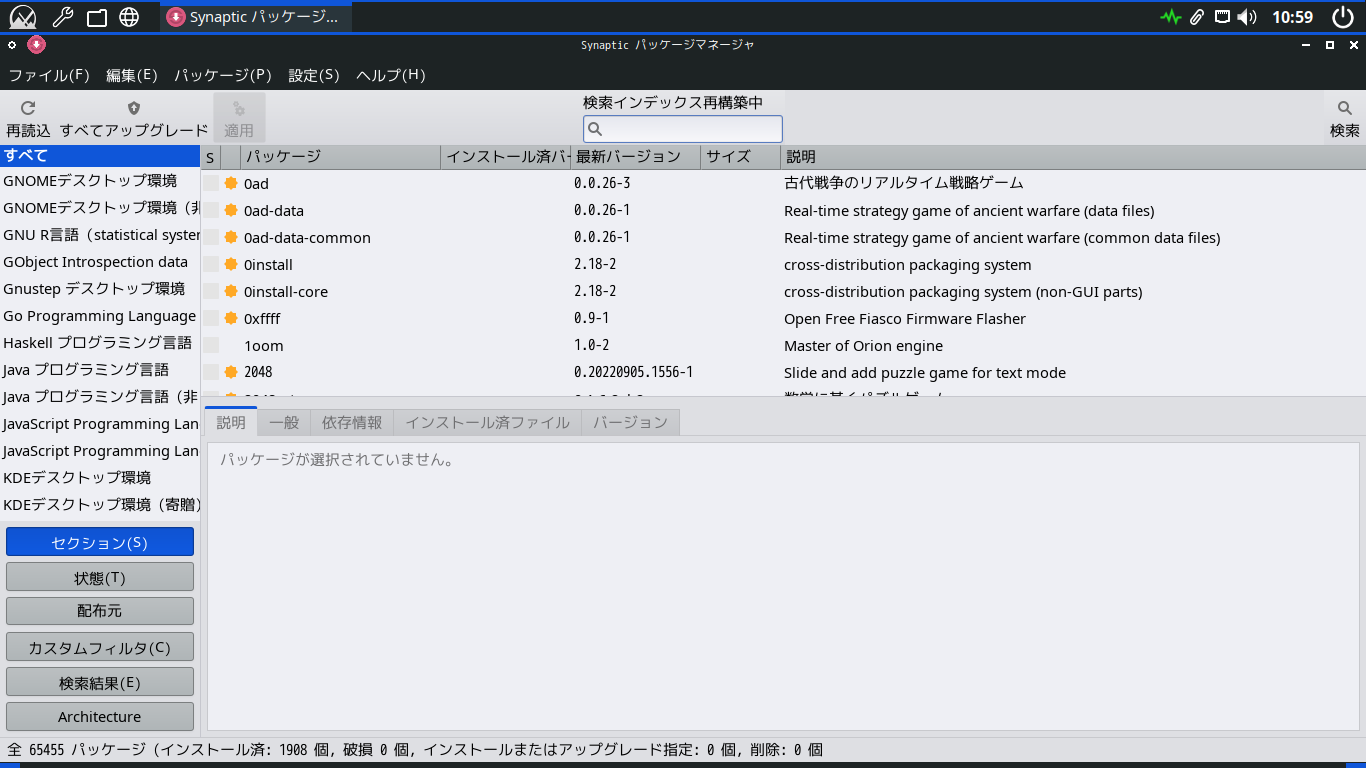Sort by the パッケージ column header
The width and height of the screenshot is (1366, 768).
(x=341, y=157)
